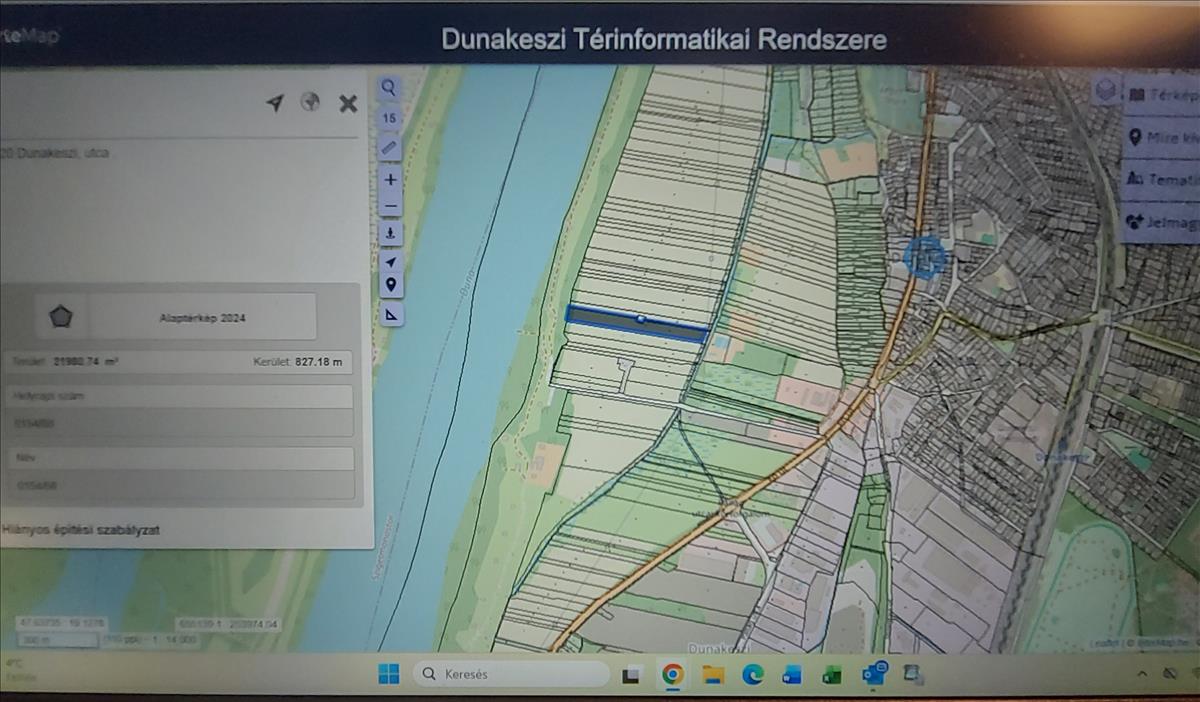
Task: Open the Tematikus menu item
Action: pyautogui.click(x=1162, y=179)
